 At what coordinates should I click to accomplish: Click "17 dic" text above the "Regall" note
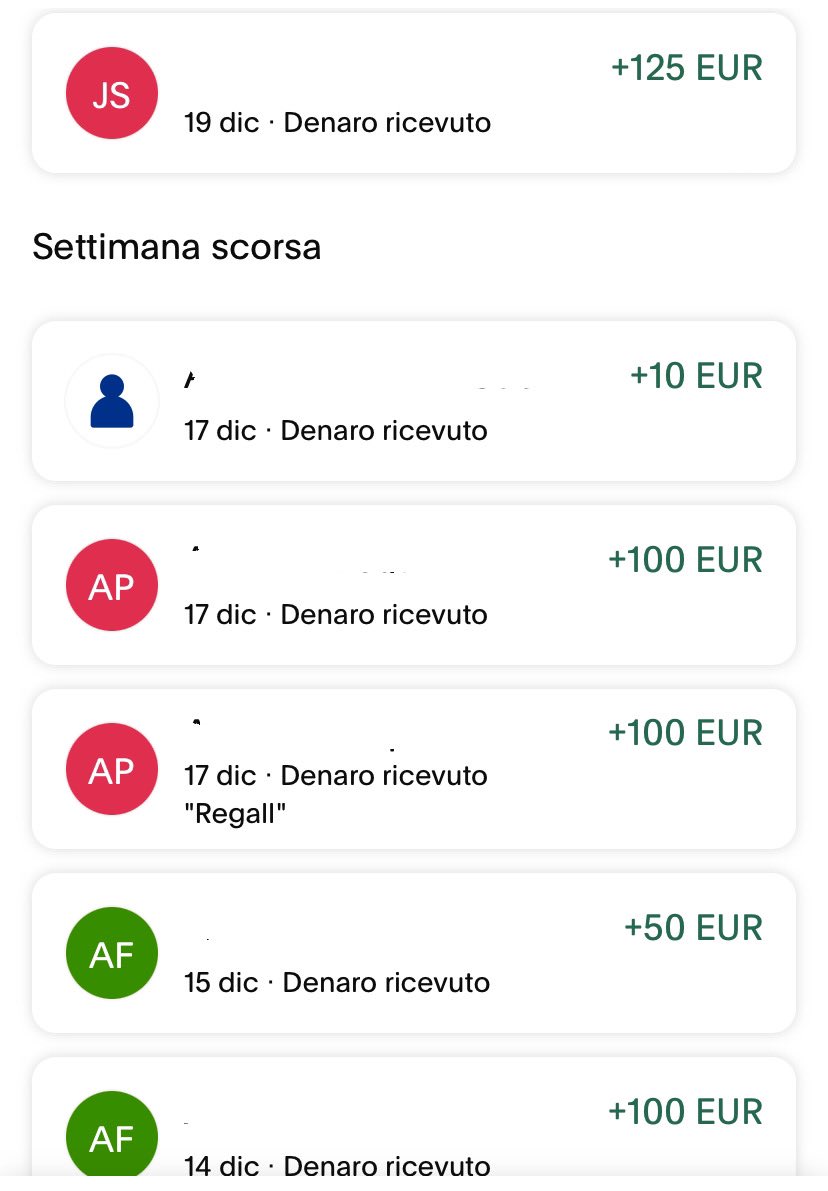pos(220,776)
